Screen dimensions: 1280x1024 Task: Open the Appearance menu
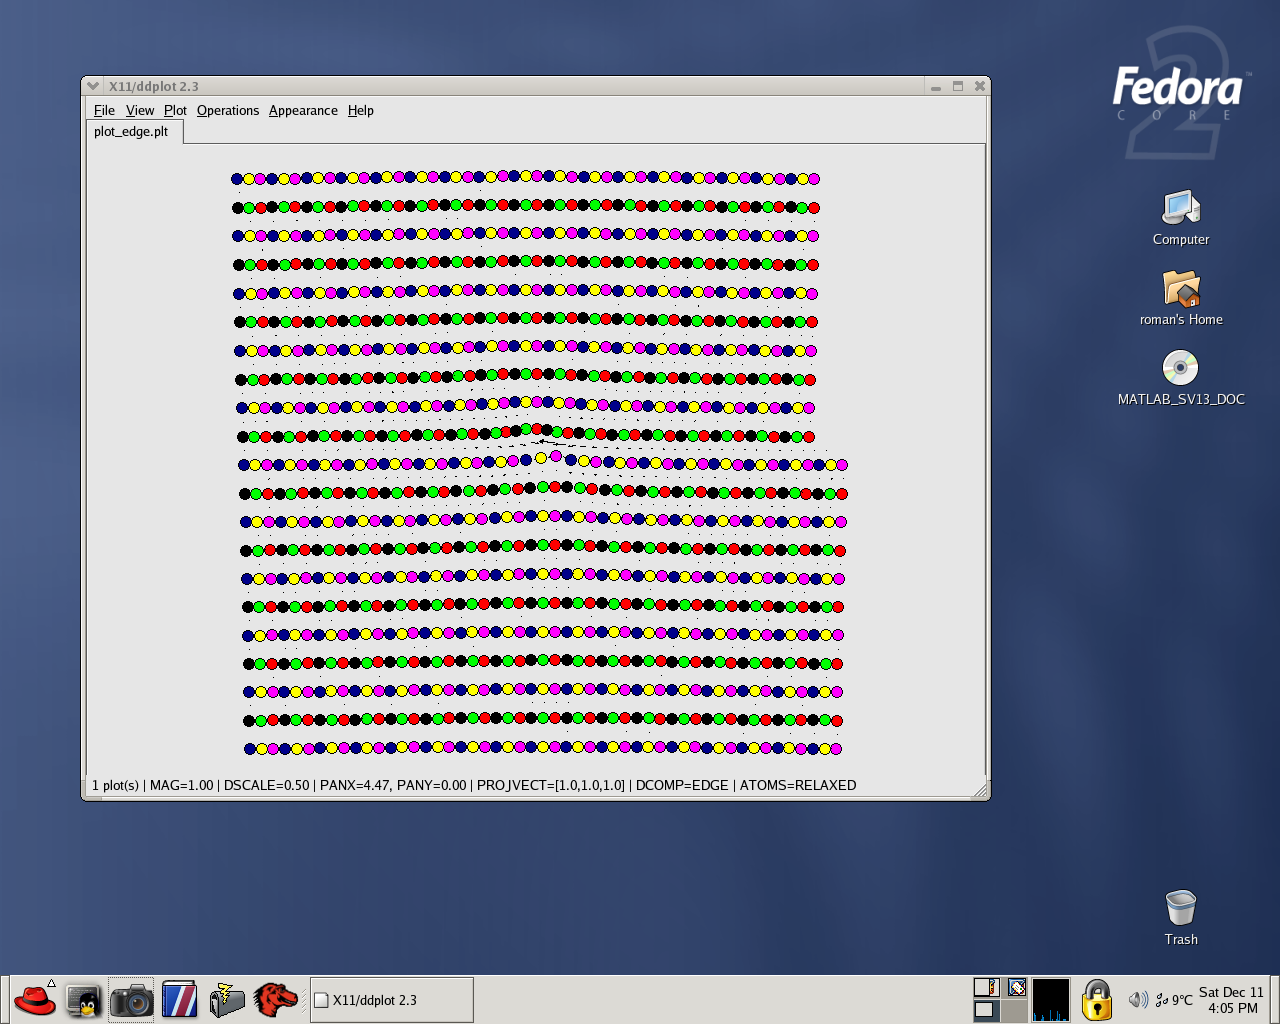(303, 110)
